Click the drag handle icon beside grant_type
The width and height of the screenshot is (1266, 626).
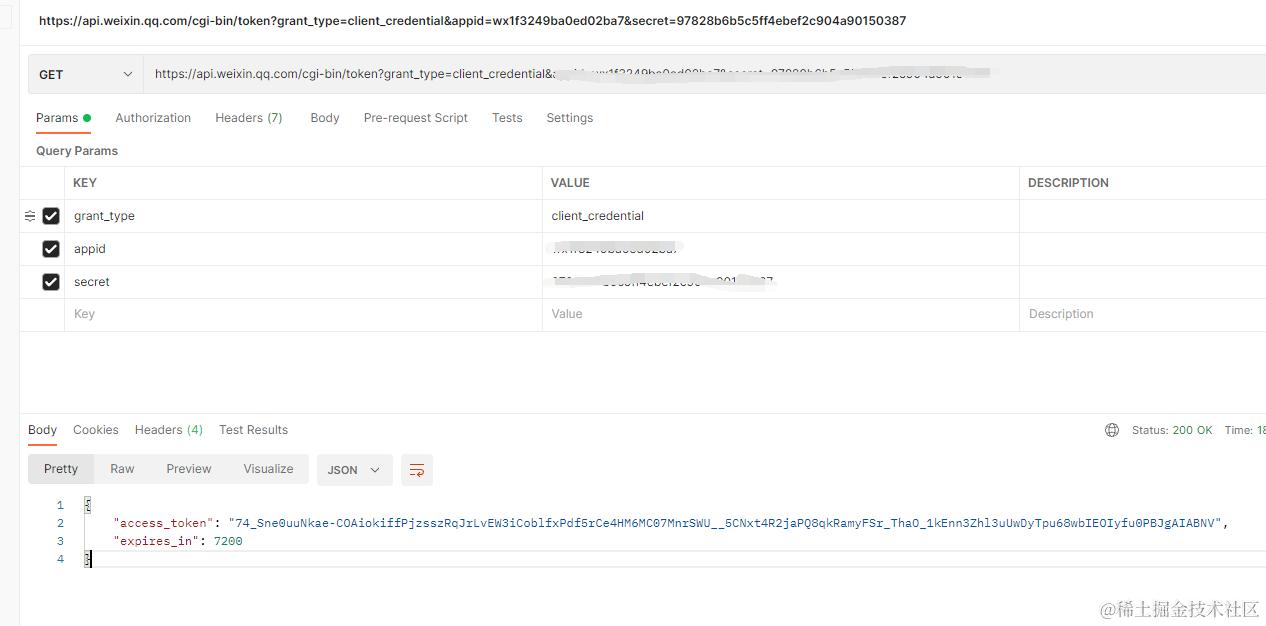click(x=30, y=216)
